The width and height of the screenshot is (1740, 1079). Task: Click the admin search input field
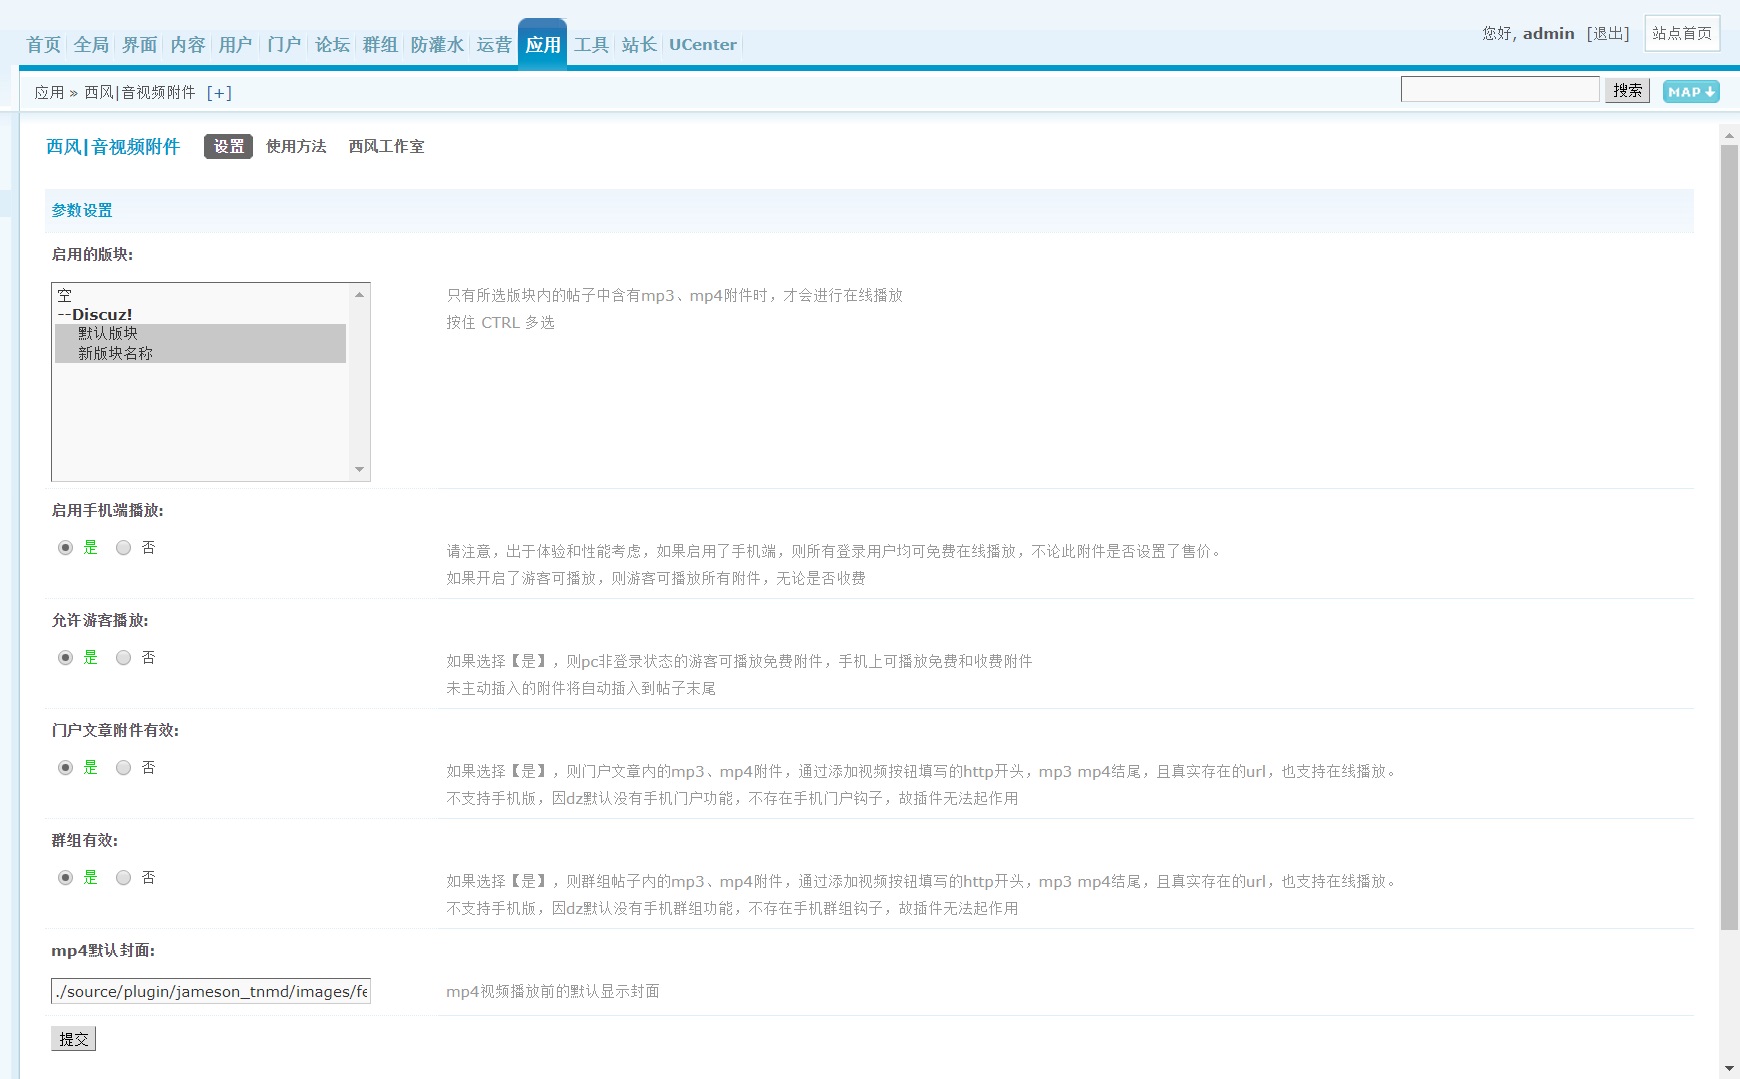pyautogui.click(x=1500, y=89)
